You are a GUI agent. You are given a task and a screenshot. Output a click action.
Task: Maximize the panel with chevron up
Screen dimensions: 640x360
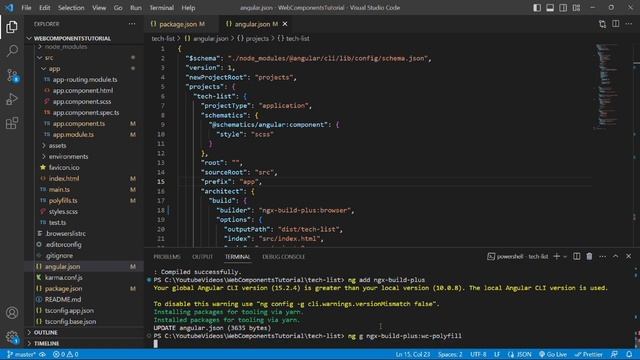(616, 256)
